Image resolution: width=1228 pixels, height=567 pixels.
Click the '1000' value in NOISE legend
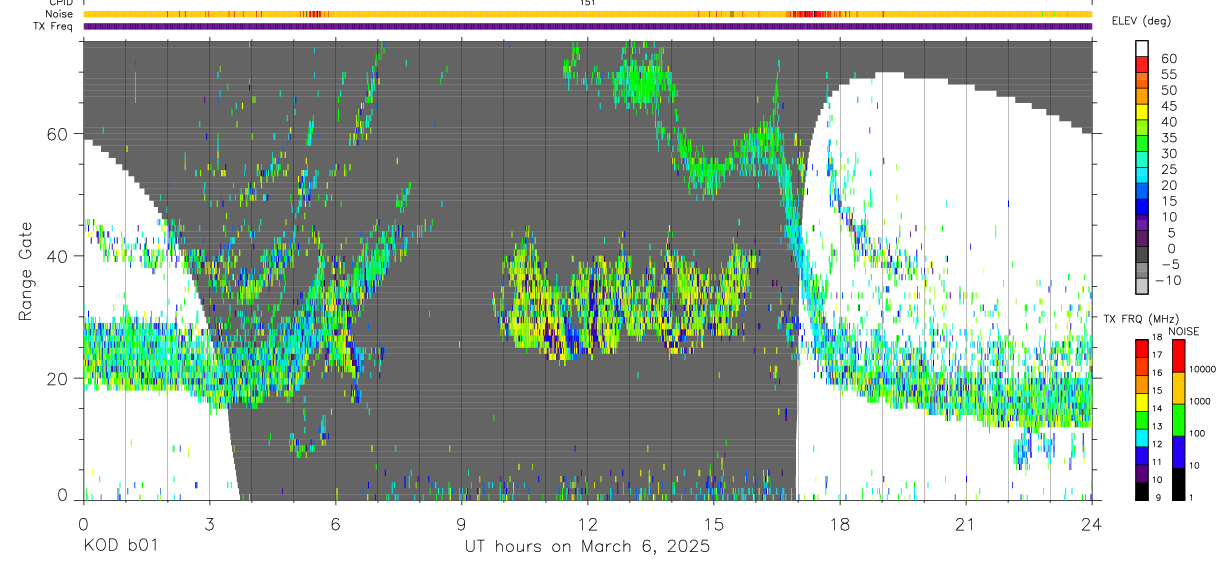[1201, 401]
